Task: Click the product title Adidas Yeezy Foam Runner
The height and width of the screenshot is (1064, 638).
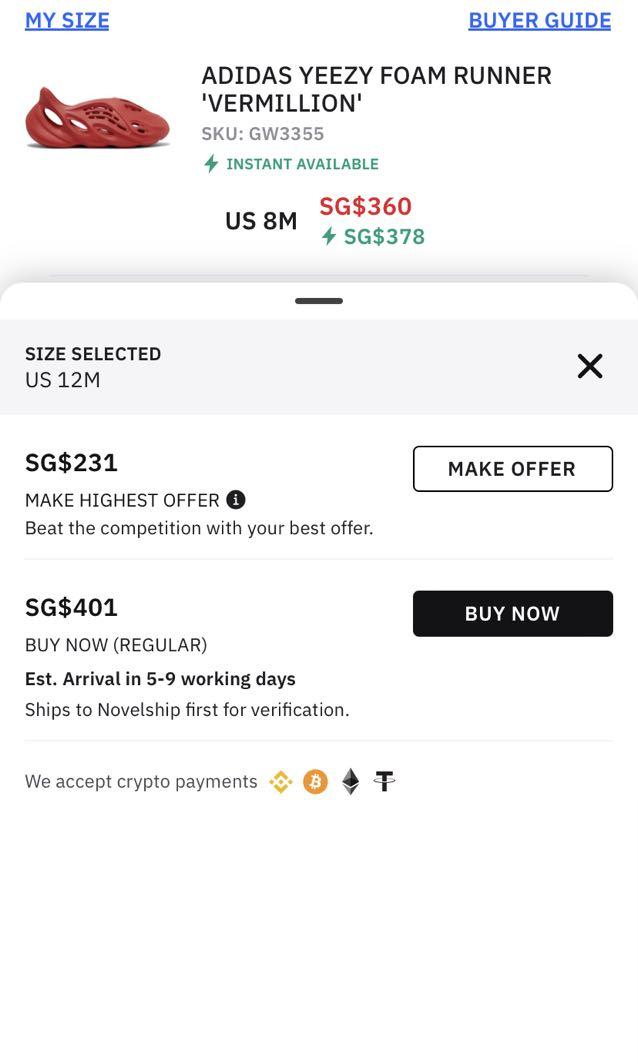Action: [376, 89]
